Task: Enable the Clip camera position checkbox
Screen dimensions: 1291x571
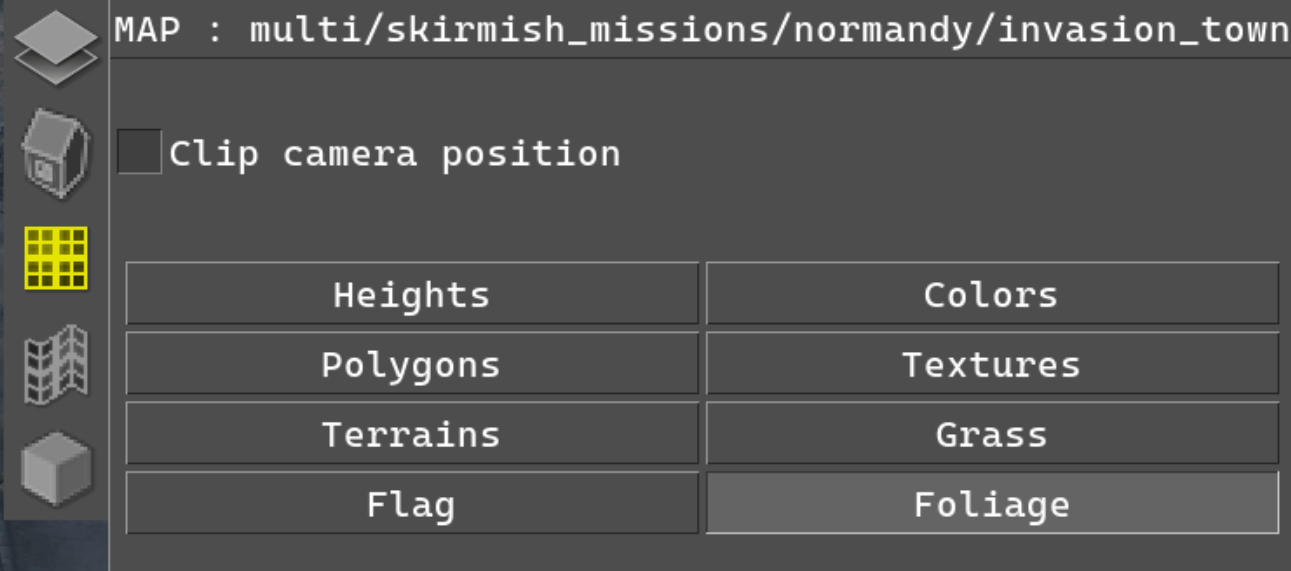Action: coord(139,152)
